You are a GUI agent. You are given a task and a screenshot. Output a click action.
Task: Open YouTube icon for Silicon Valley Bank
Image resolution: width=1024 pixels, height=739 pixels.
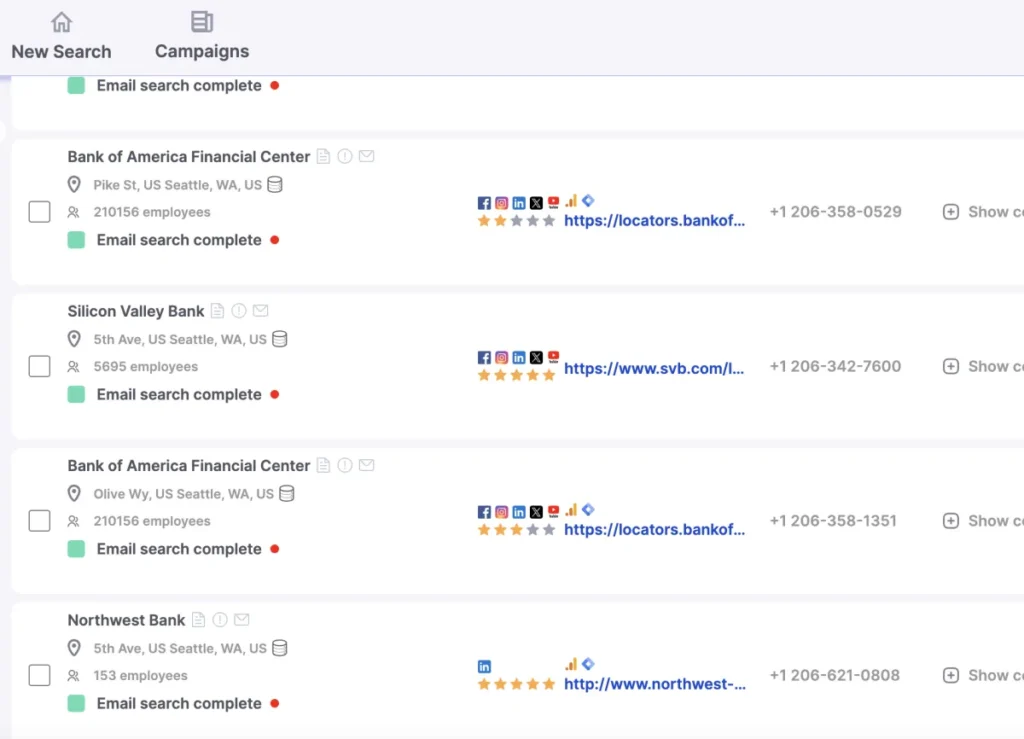point(553,356)
